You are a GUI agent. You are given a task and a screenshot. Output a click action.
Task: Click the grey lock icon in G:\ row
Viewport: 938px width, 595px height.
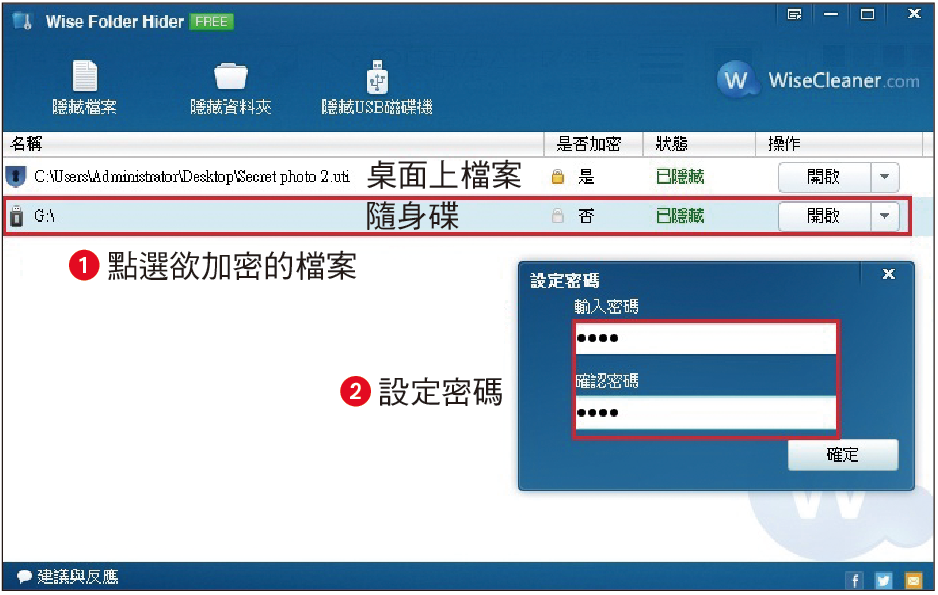558,215
